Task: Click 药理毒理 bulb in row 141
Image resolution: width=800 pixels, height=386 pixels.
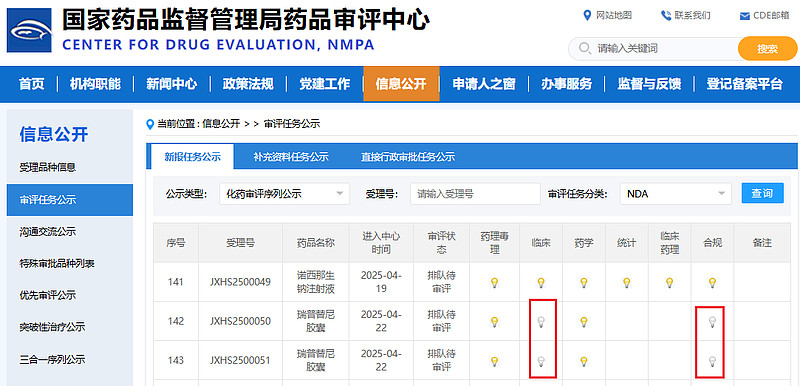Action: point(494,282)
